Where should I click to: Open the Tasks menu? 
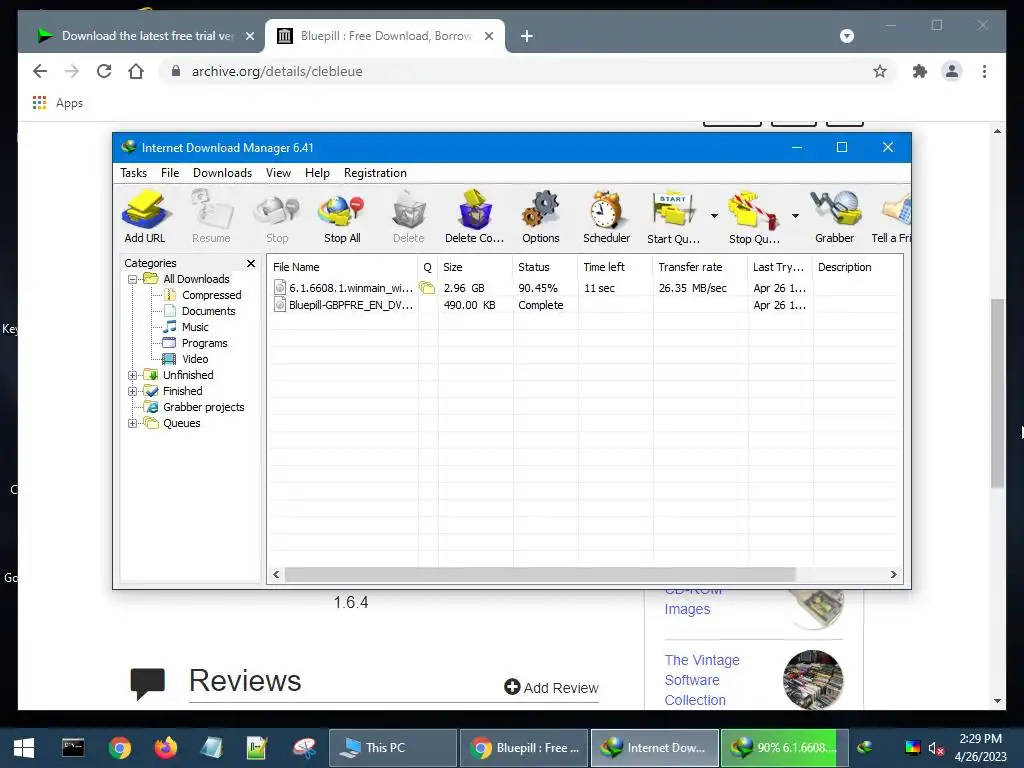(x=133, y=173)
